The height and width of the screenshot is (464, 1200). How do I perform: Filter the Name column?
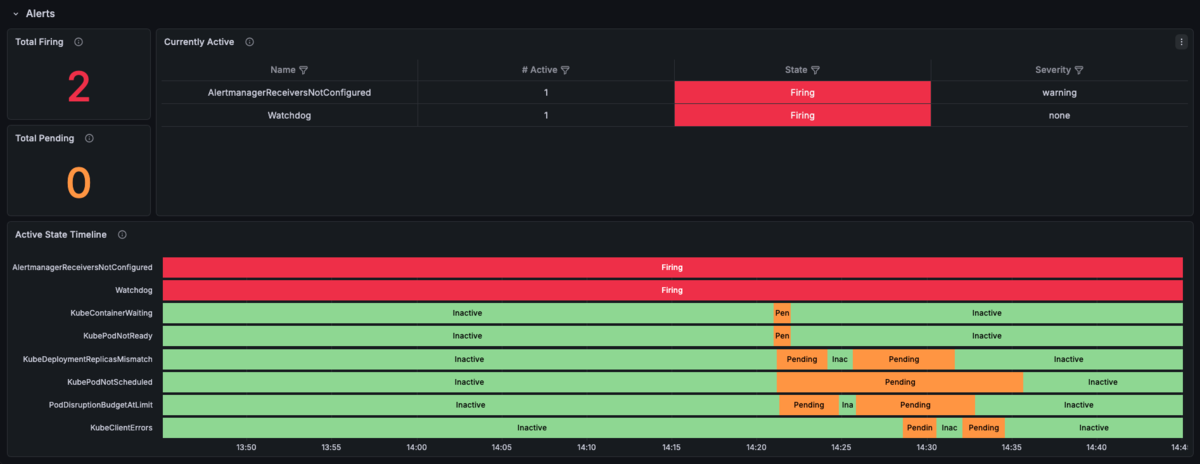coord(303,70)
